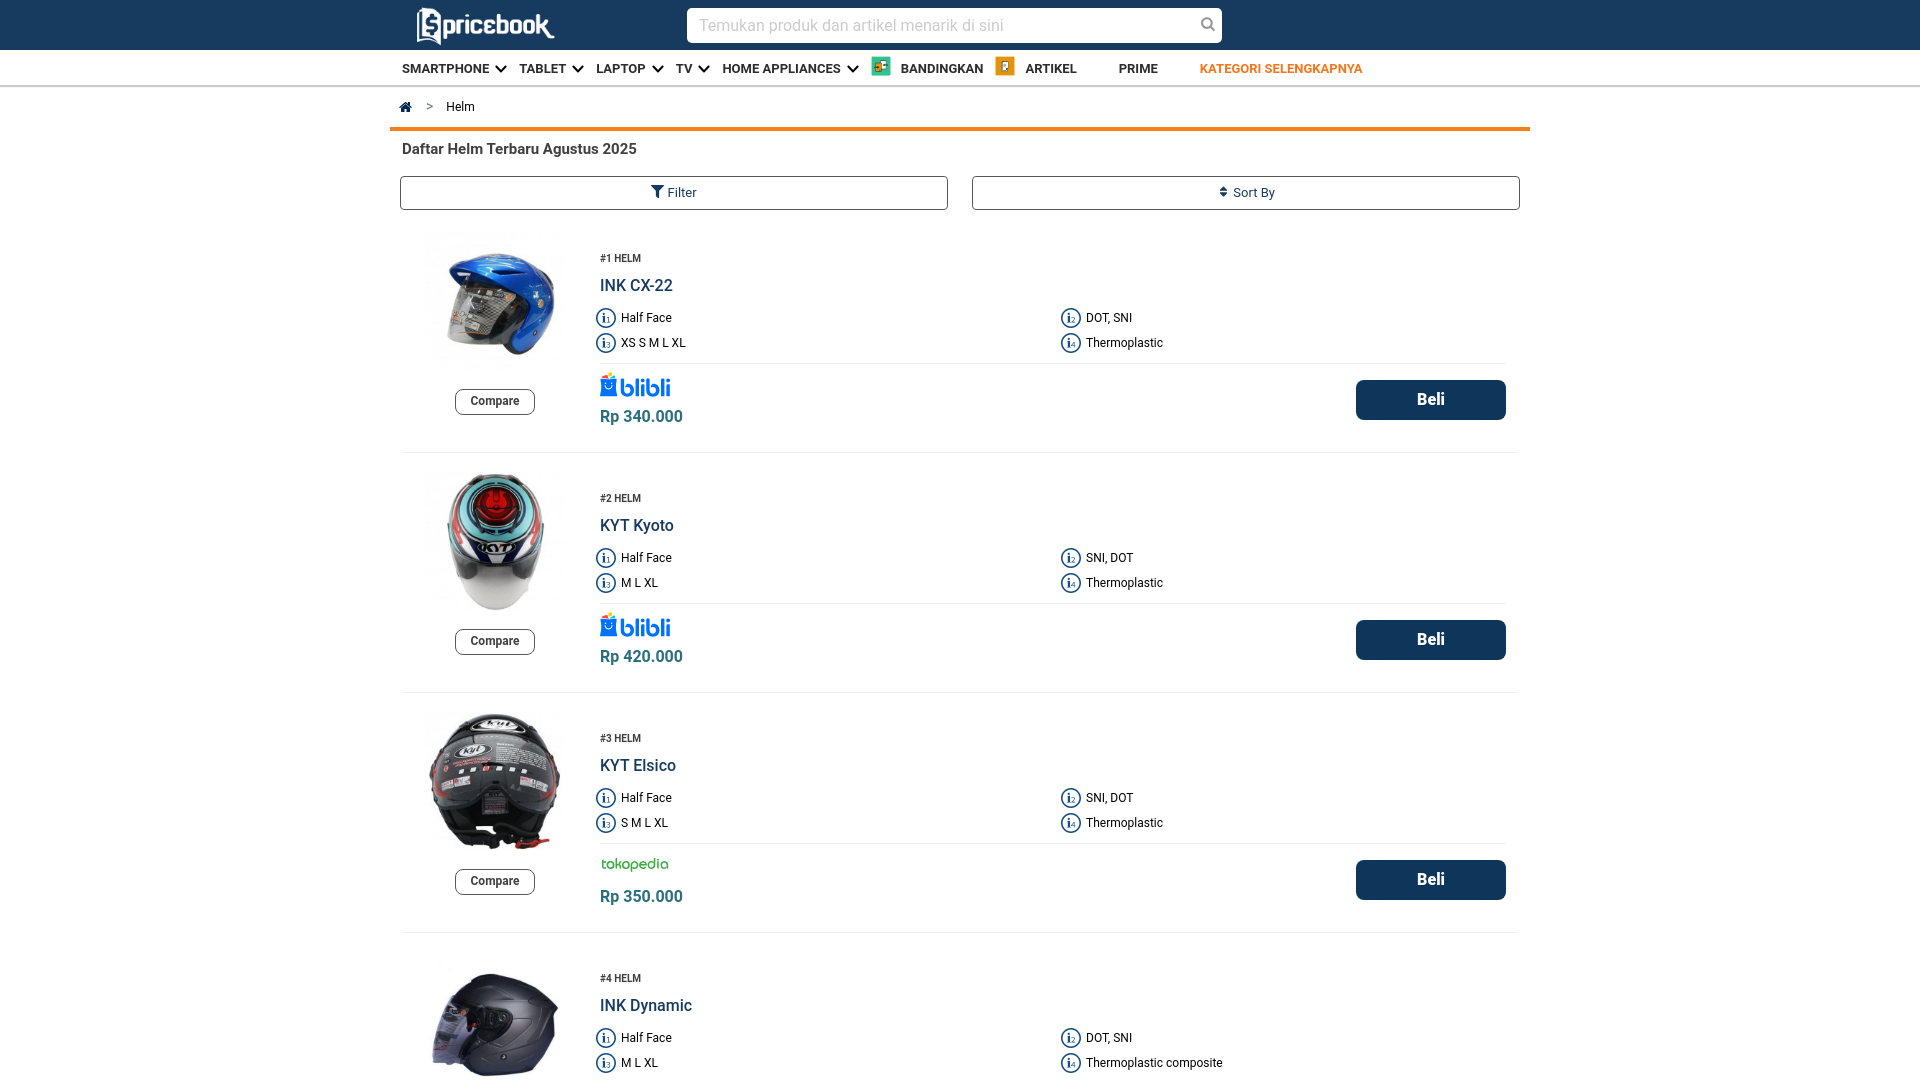Click info icon beside KYT Kyoto SNI, DOT
Viewport: 1920px width, 1080px height.
pyautogui.click(x=1071, y=558)
